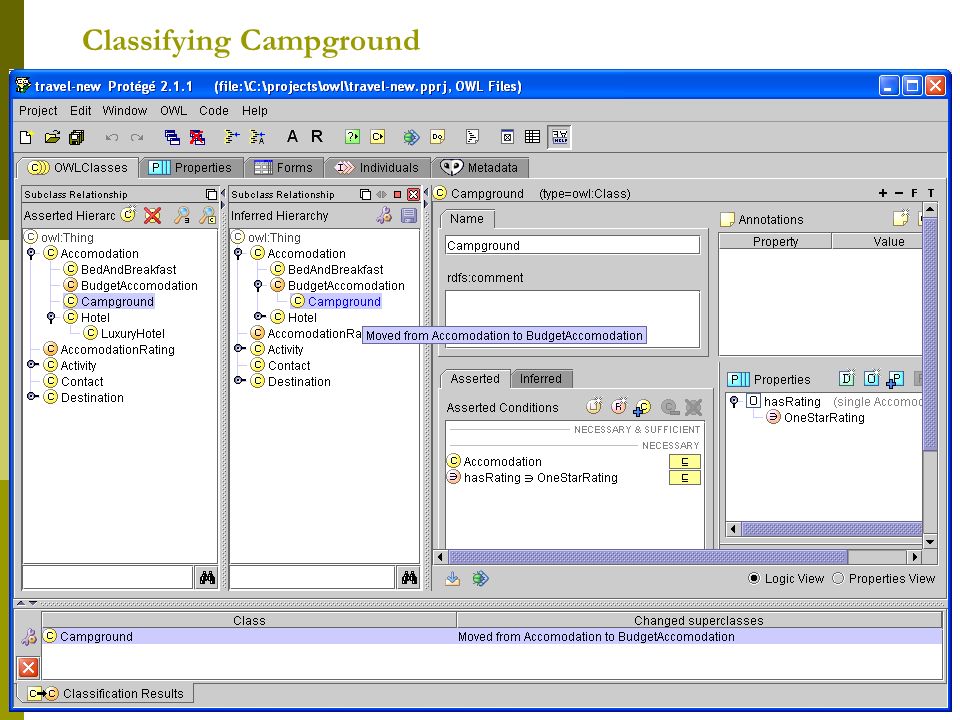Expand Destination node in asserted hierarchy
The height and width of the screenshot is (720, 960).
click(32, 397)
